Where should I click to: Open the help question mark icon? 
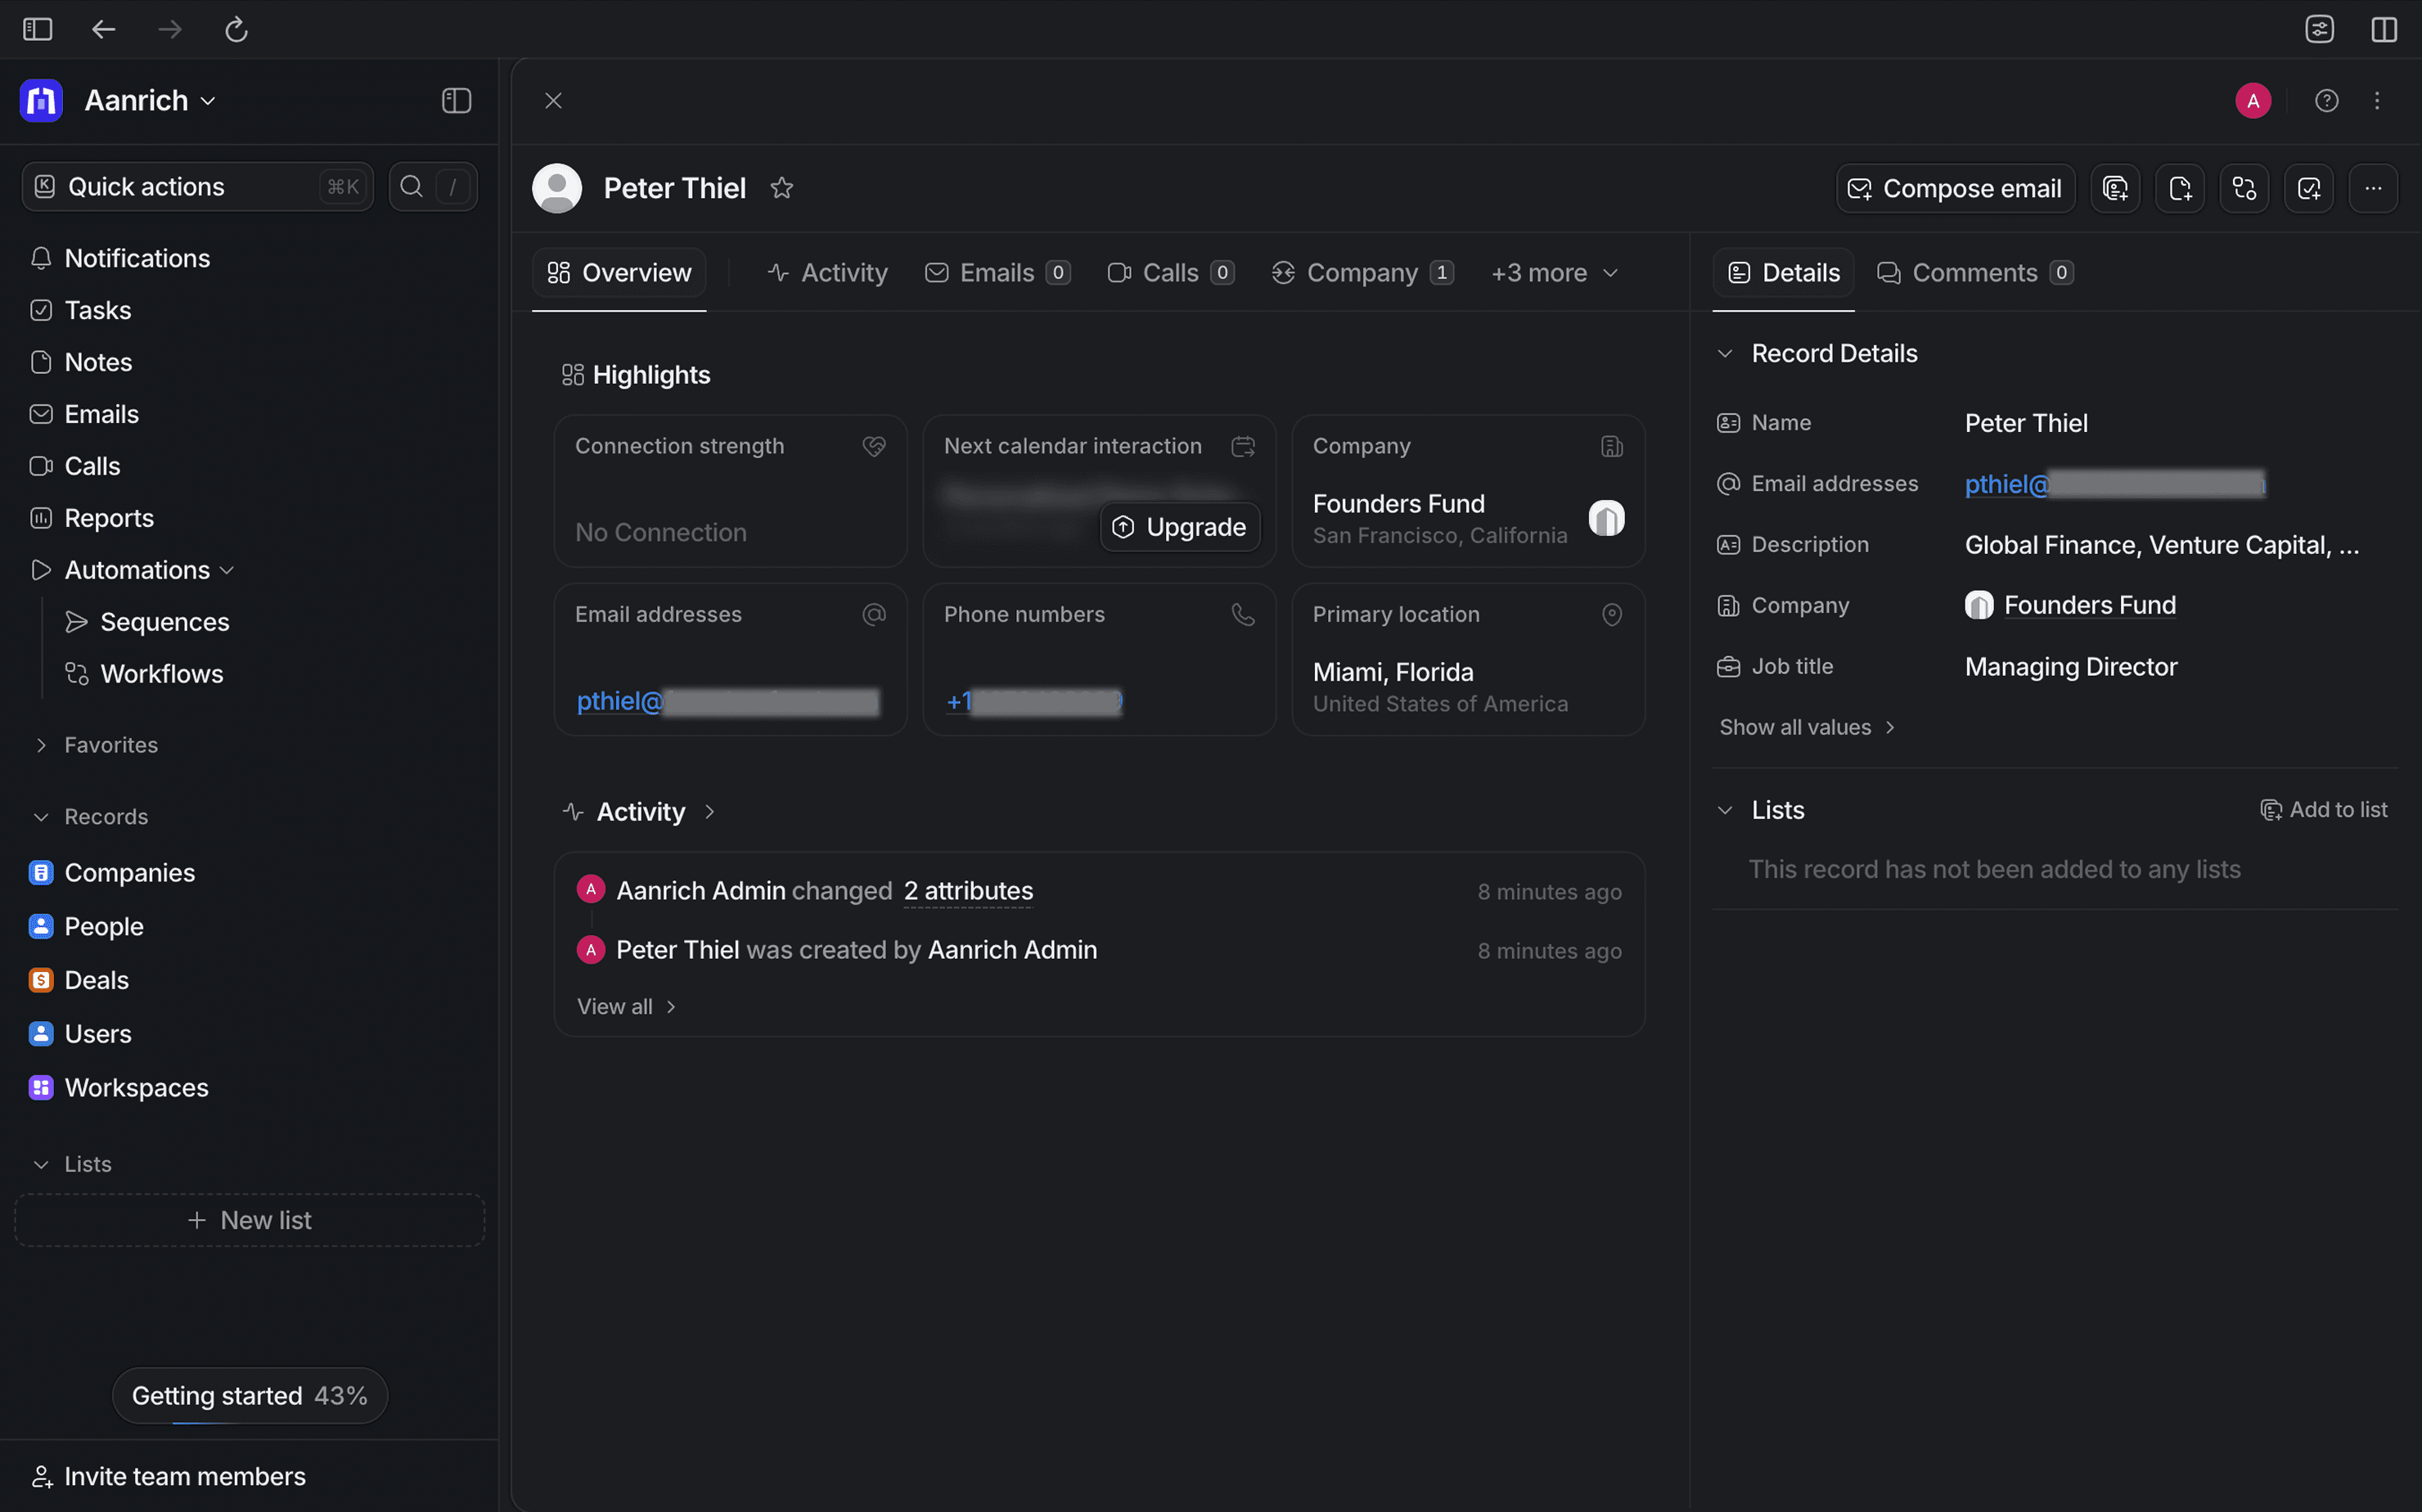(x=2326, y=101)
